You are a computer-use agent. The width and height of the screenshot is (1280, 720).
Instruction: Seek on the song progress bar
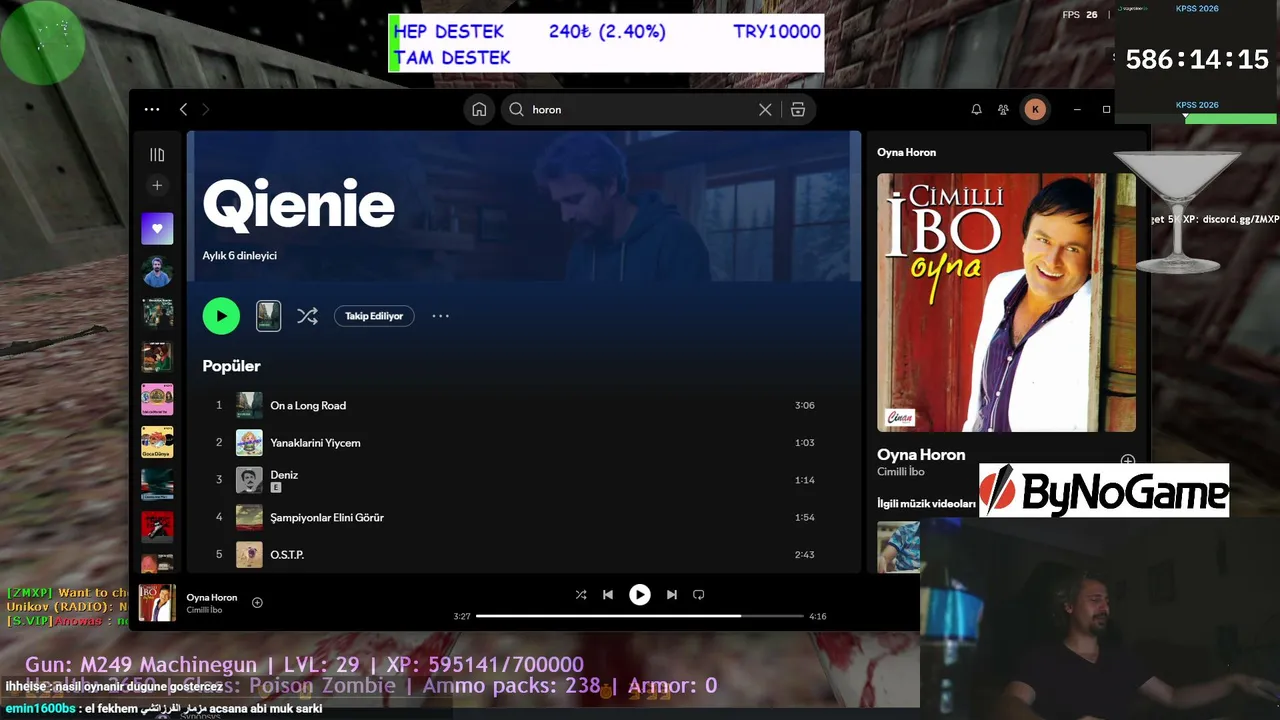coord(640,616)
